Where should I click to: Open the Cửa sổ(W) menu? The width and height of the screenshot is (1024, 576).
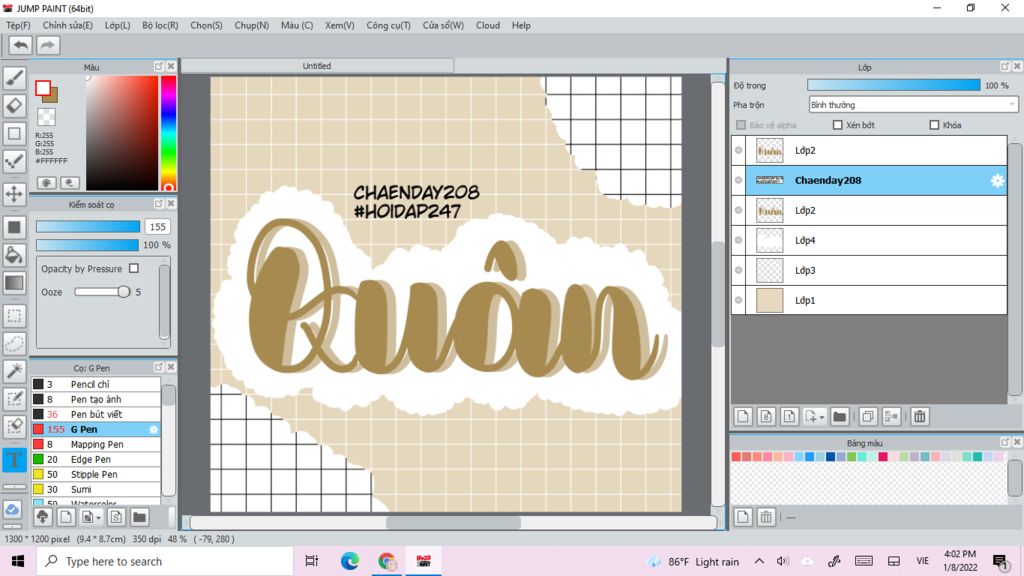coord(443,25)
